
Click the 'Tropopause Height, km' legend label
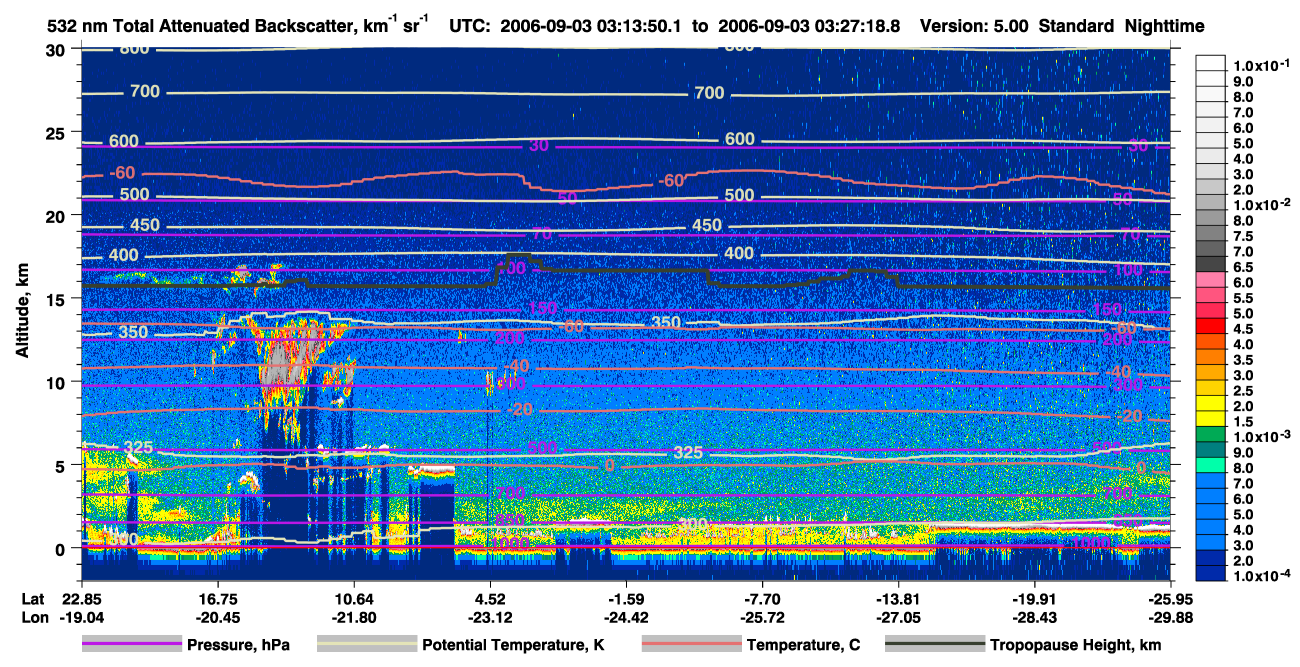(1076, 645)
